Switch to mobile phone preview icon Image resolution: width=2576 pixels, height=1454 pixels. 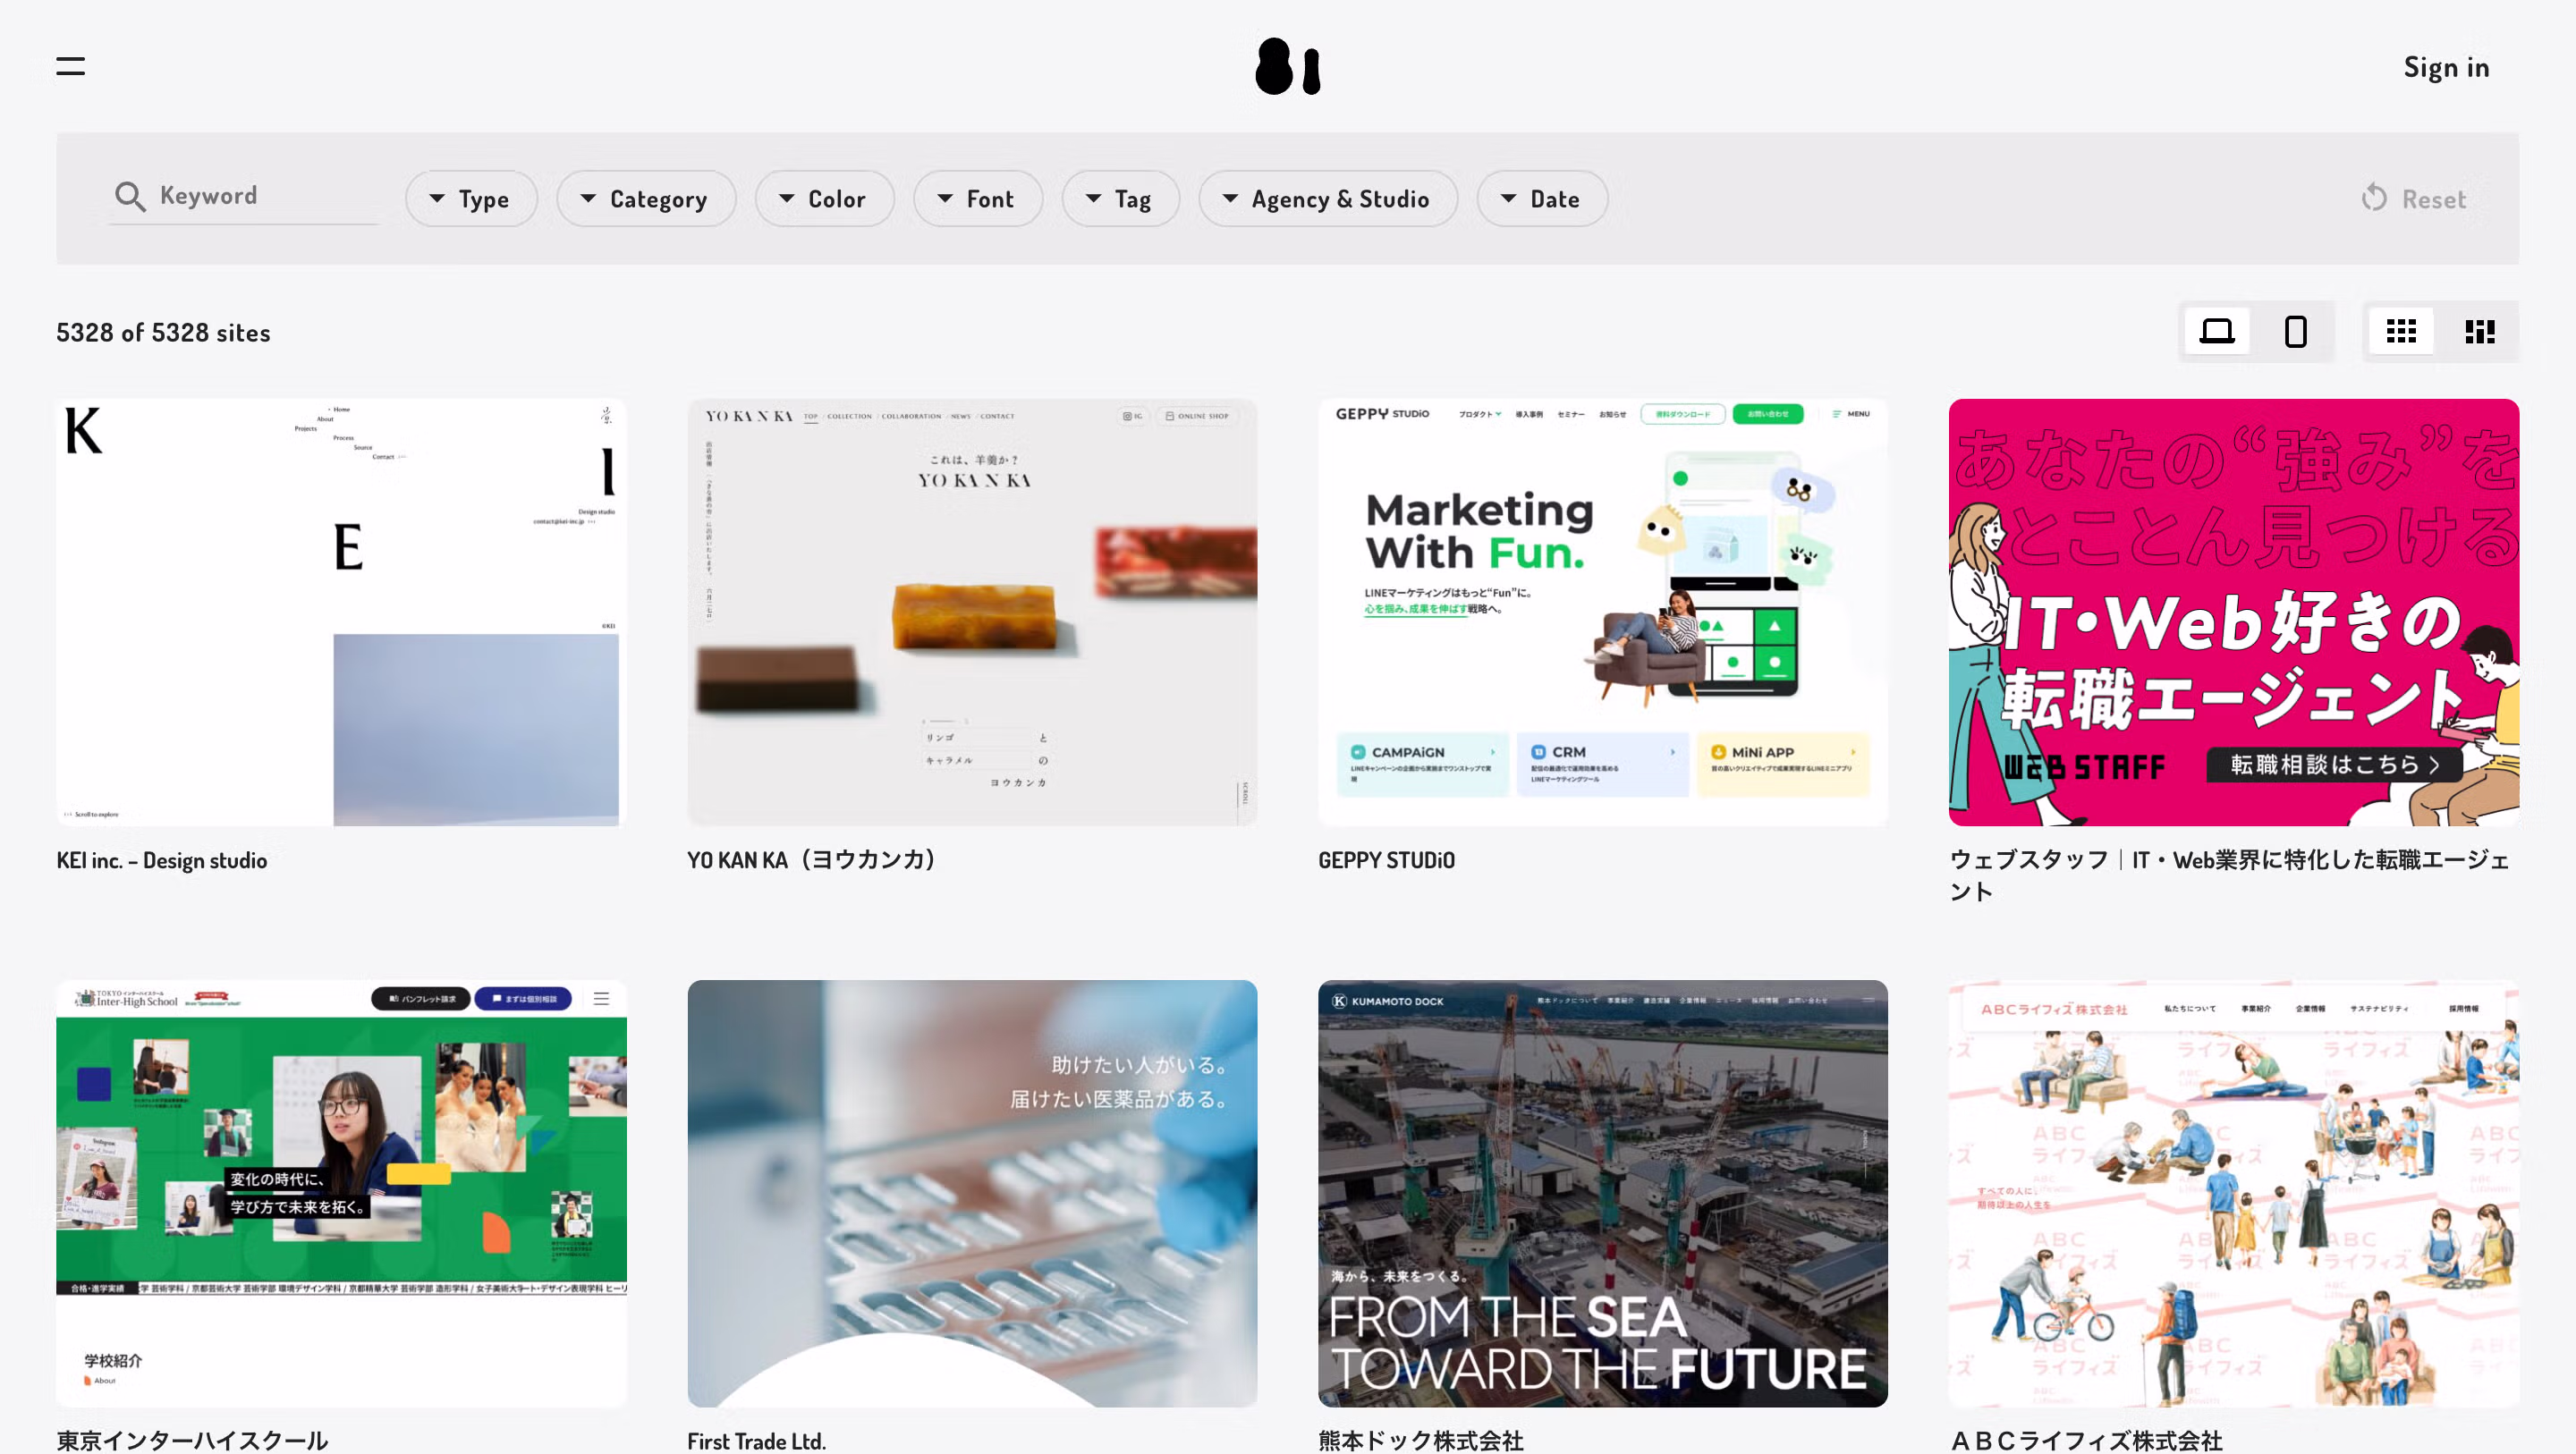[x=2295, y=331]
